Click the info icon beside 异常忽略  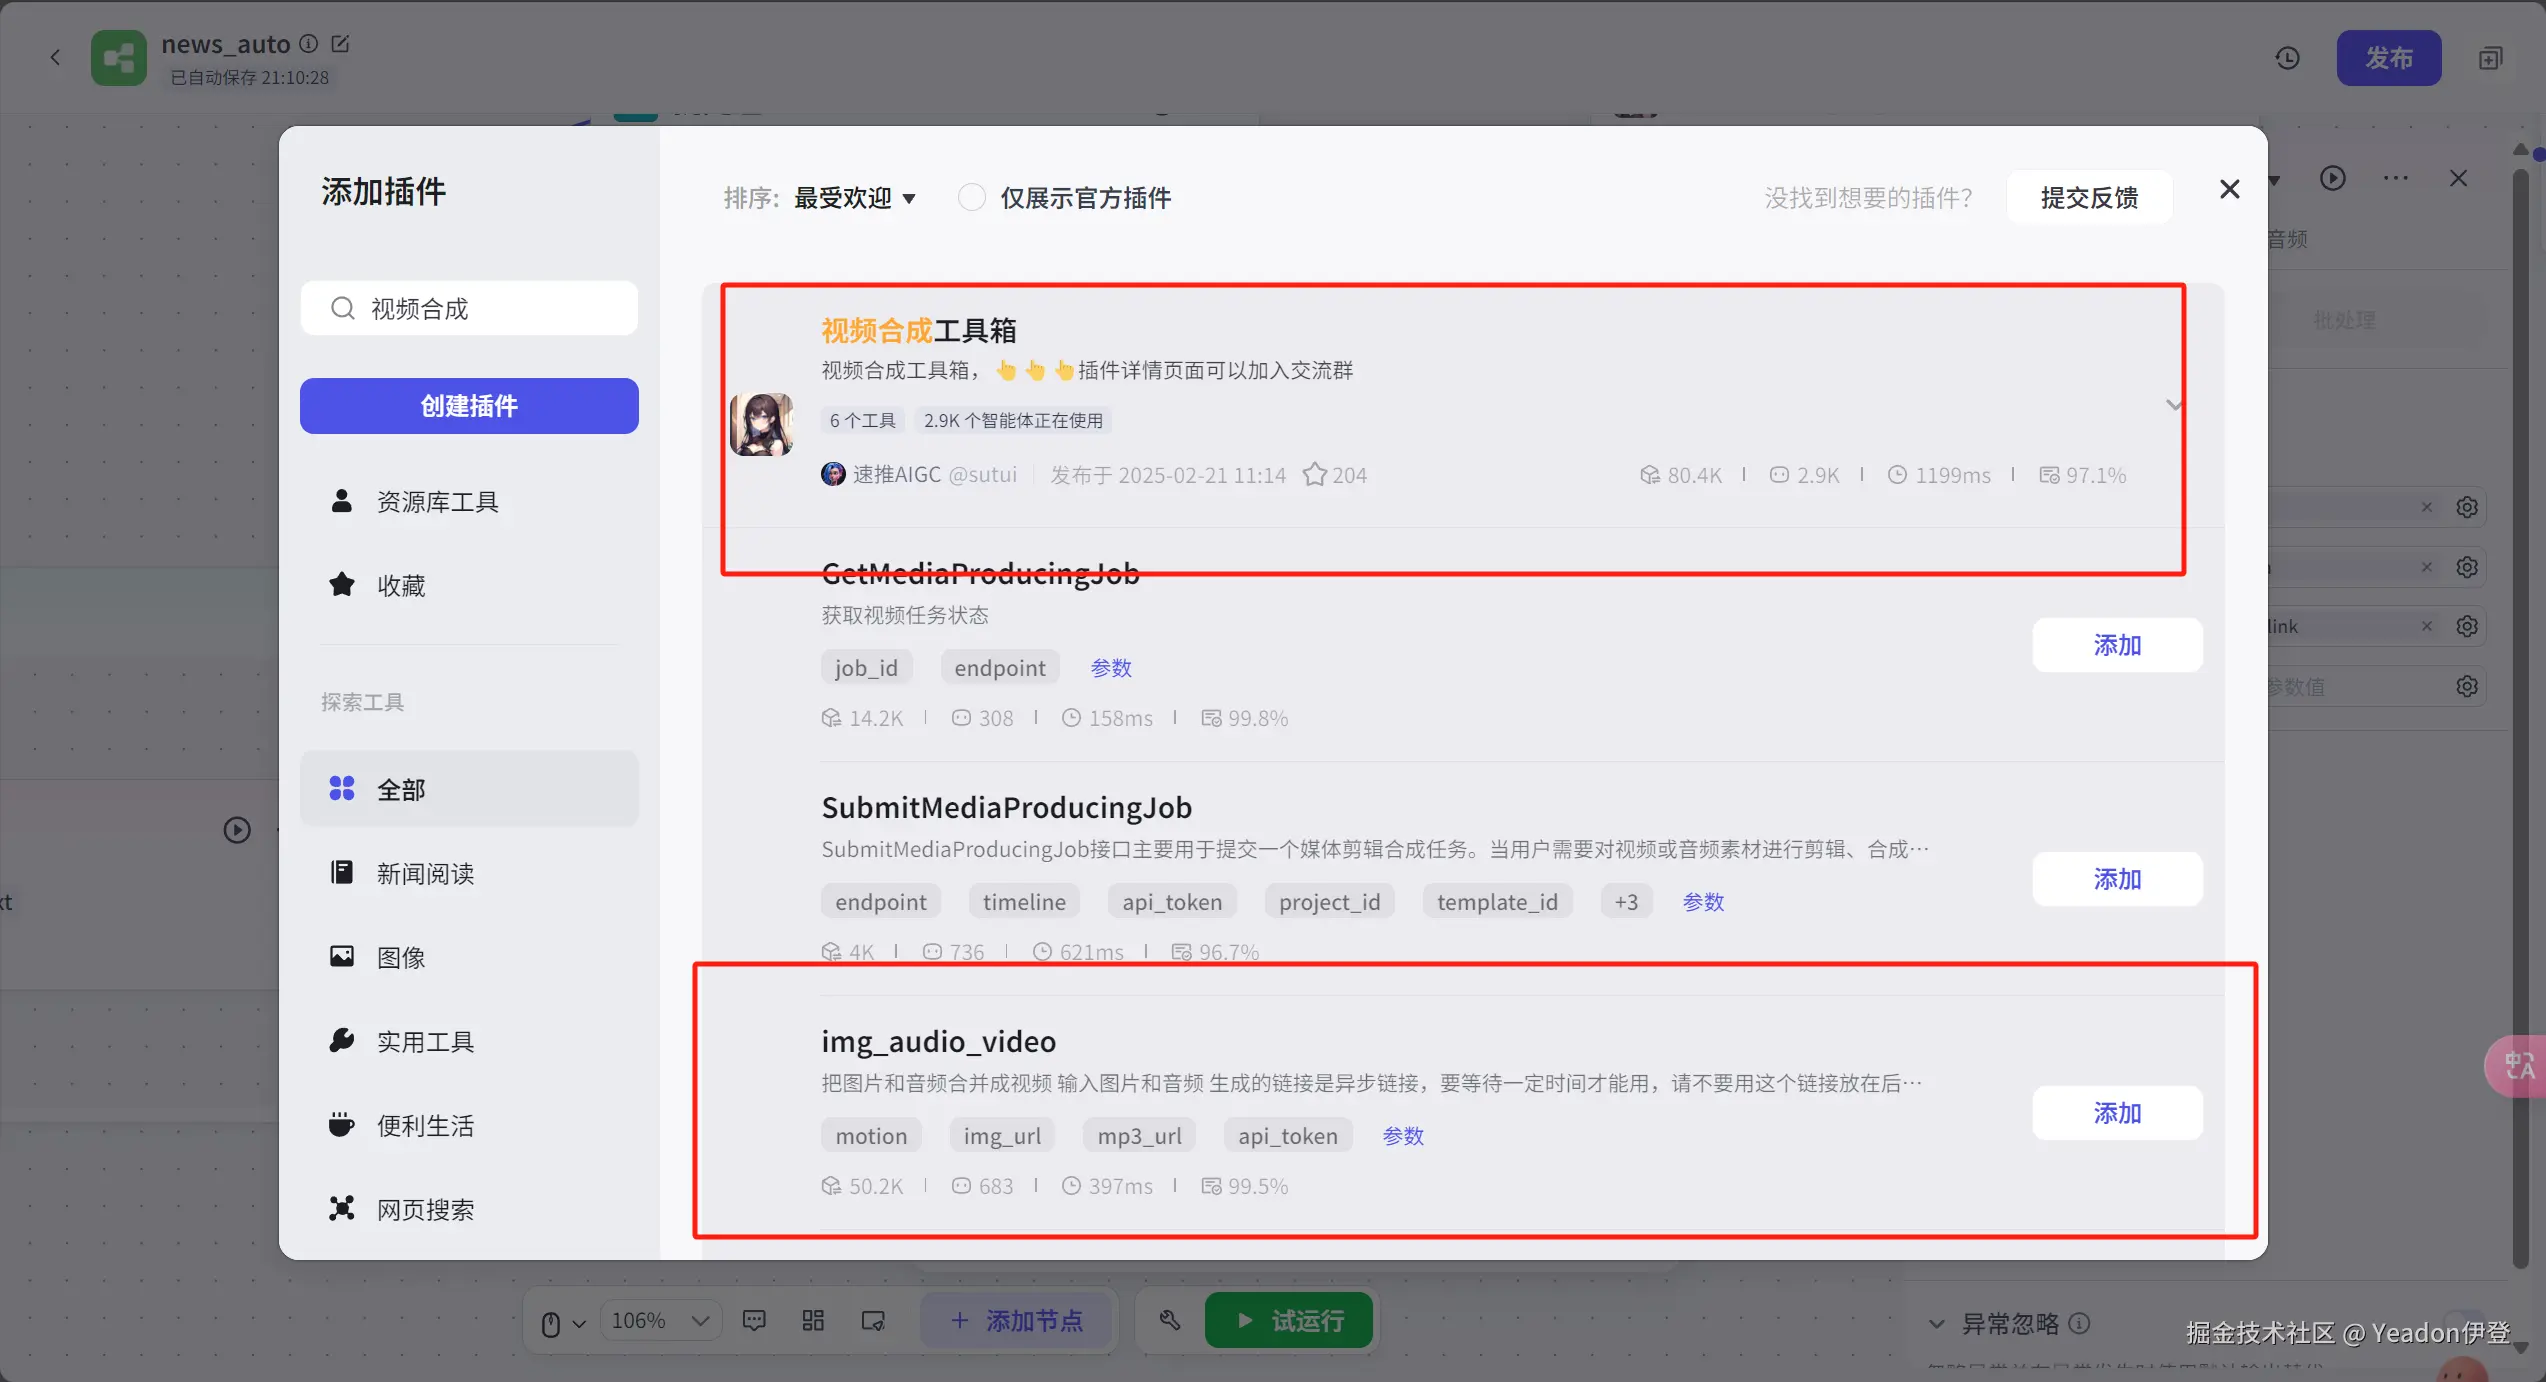2080,1324
